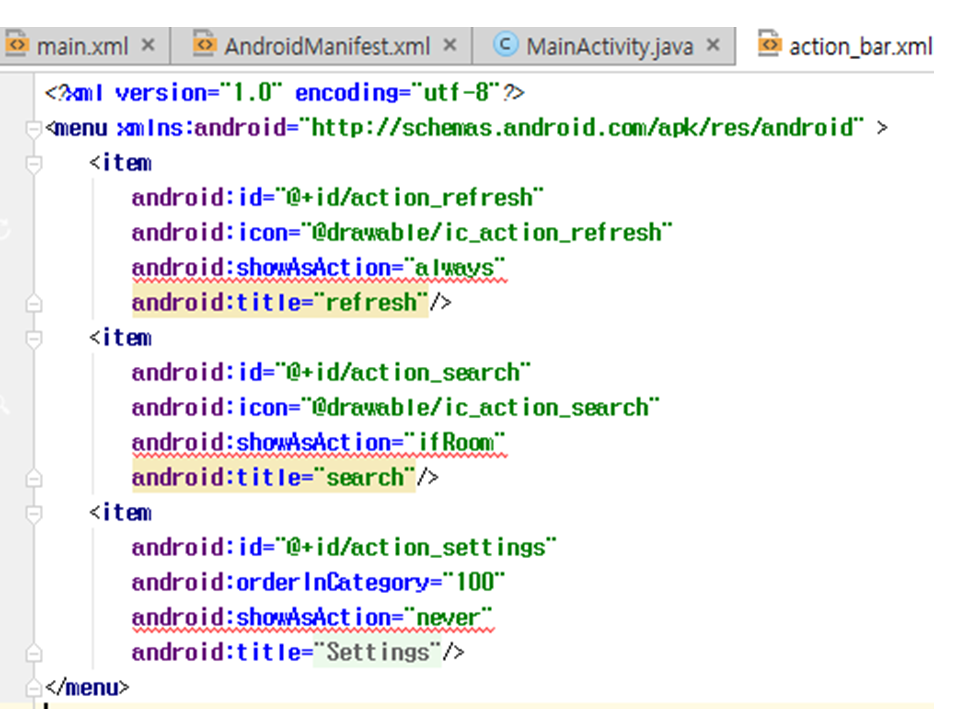Screen dimensions: 960x720
Task: Collapse the root menu element fold marker
Action: (x=35, y=129)
